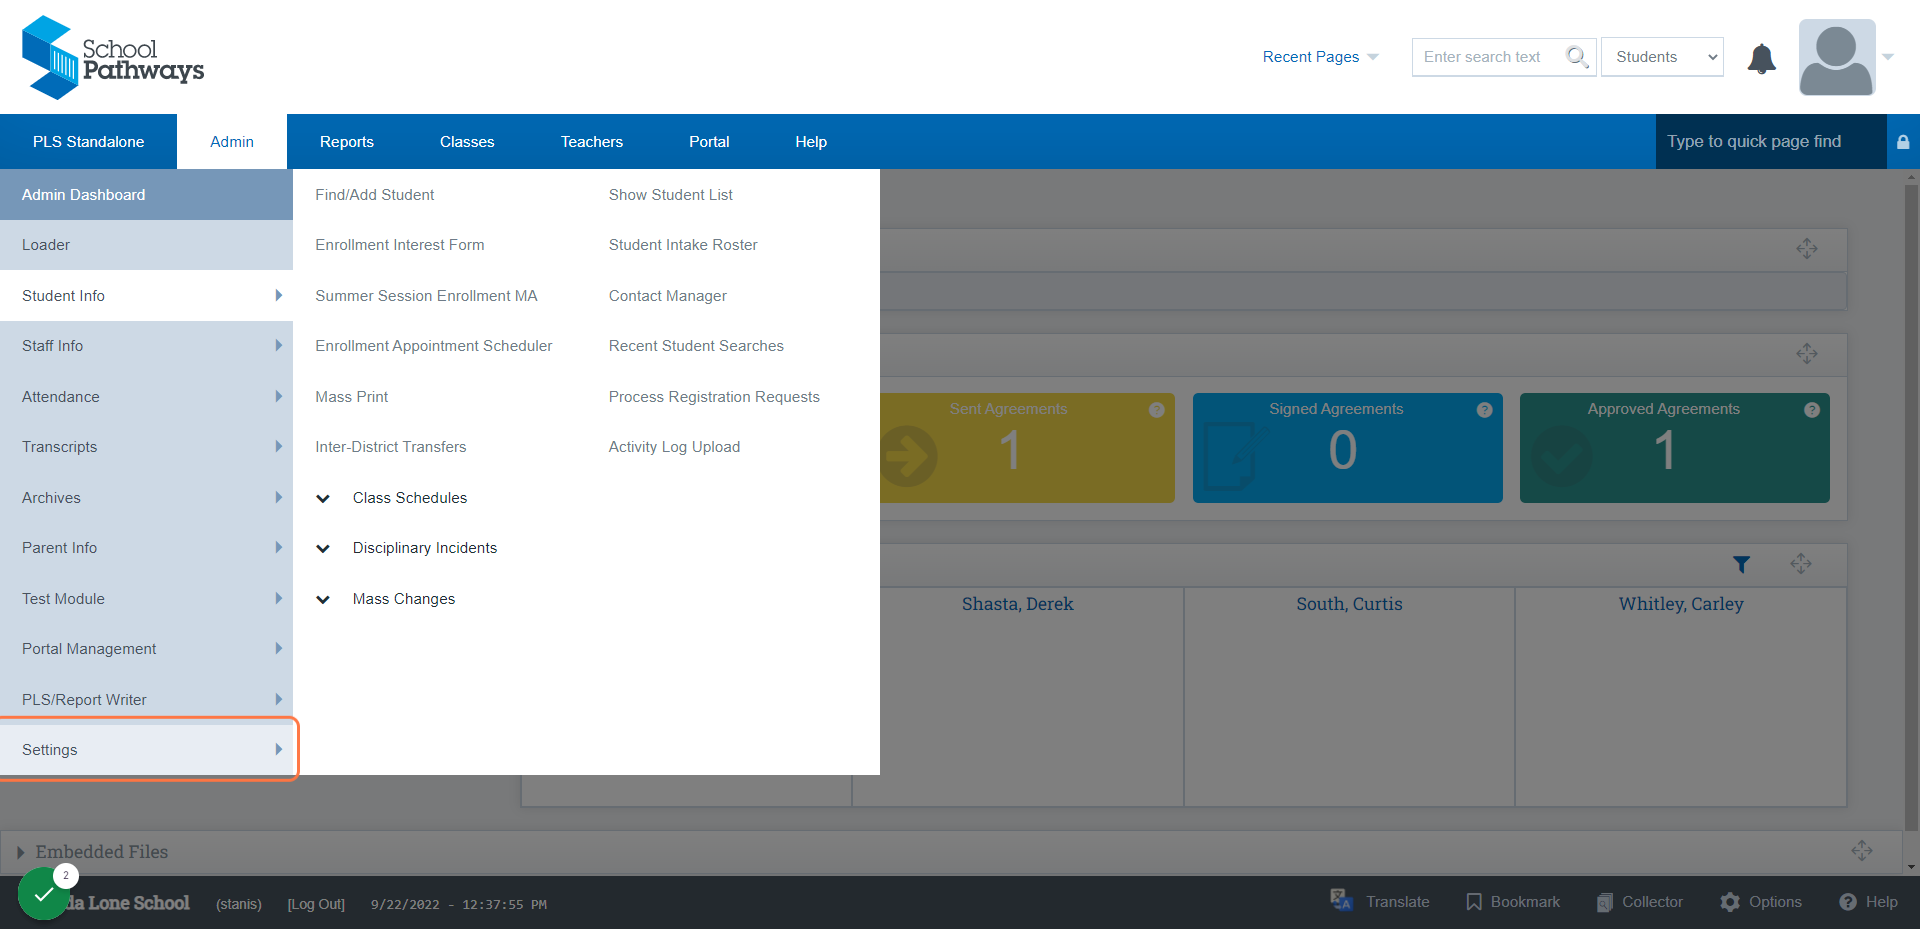
Task: Click the move handle on Embedded Files
Action: pos(1861,851)
